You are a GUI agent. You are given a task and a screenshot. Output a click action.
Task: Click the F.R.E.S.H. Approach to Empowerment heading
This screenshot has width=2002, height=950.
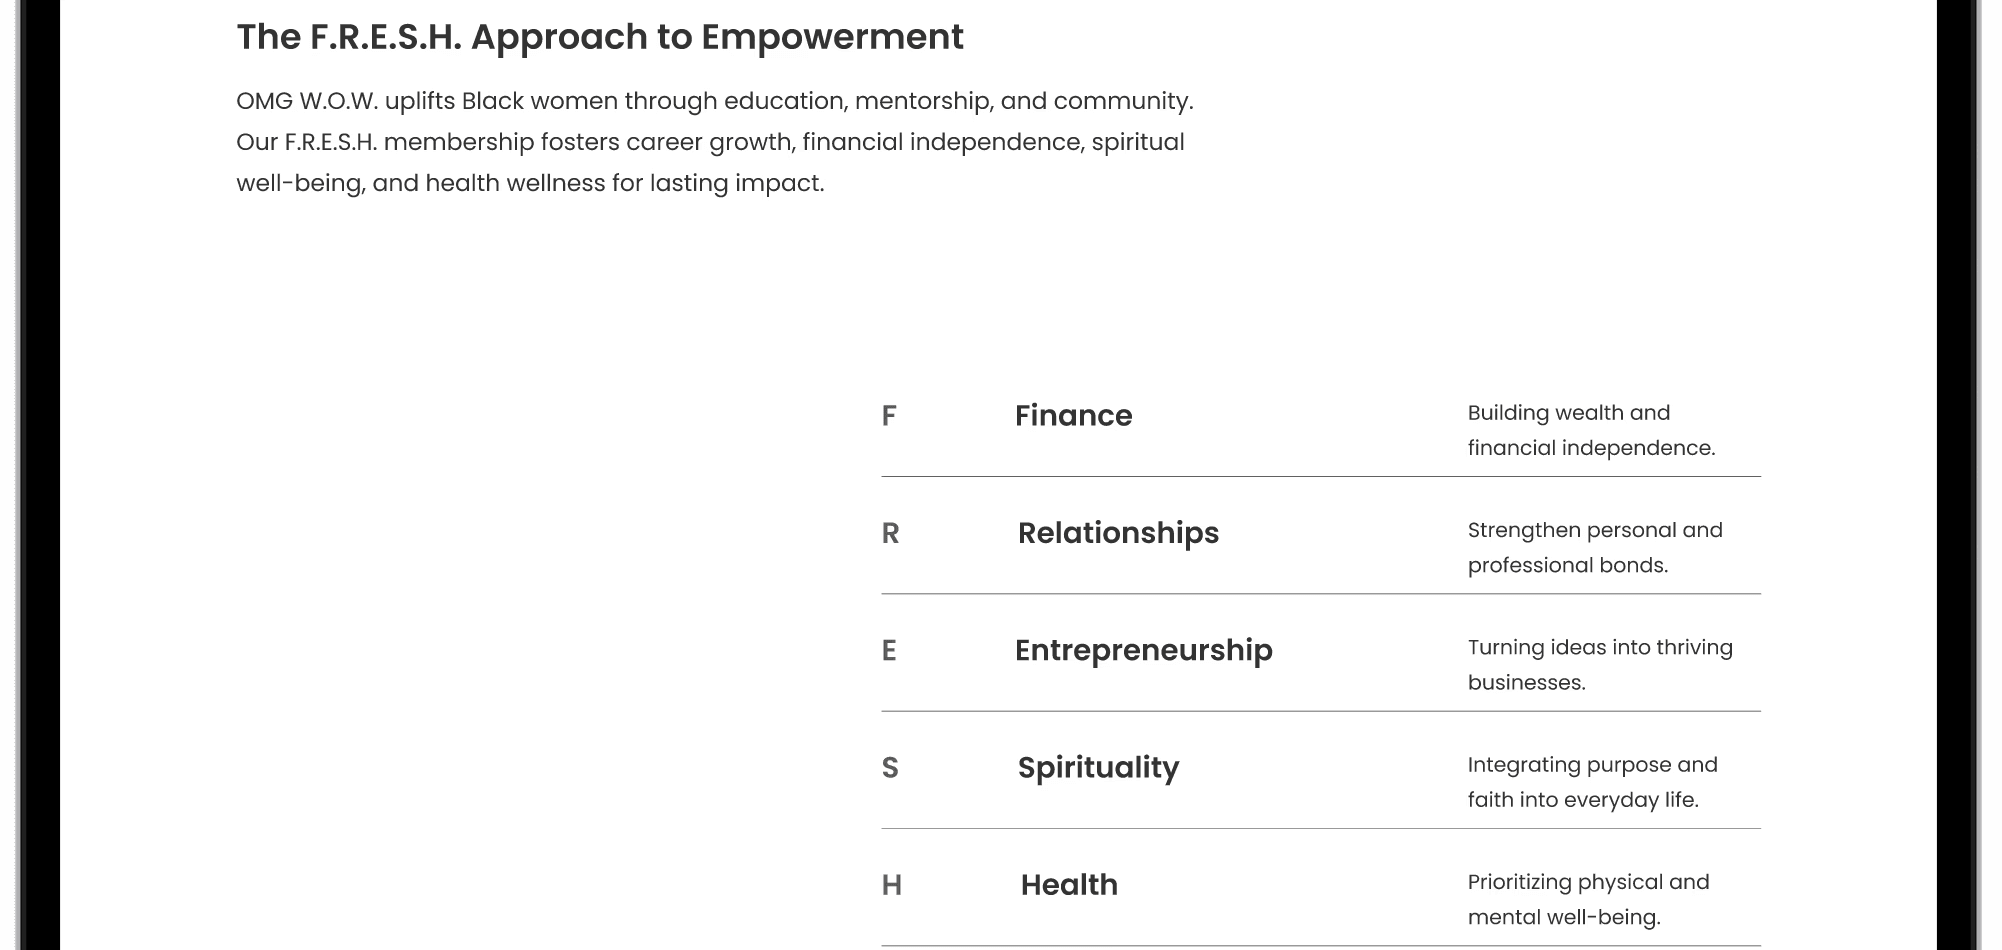[x=600, y=37]
